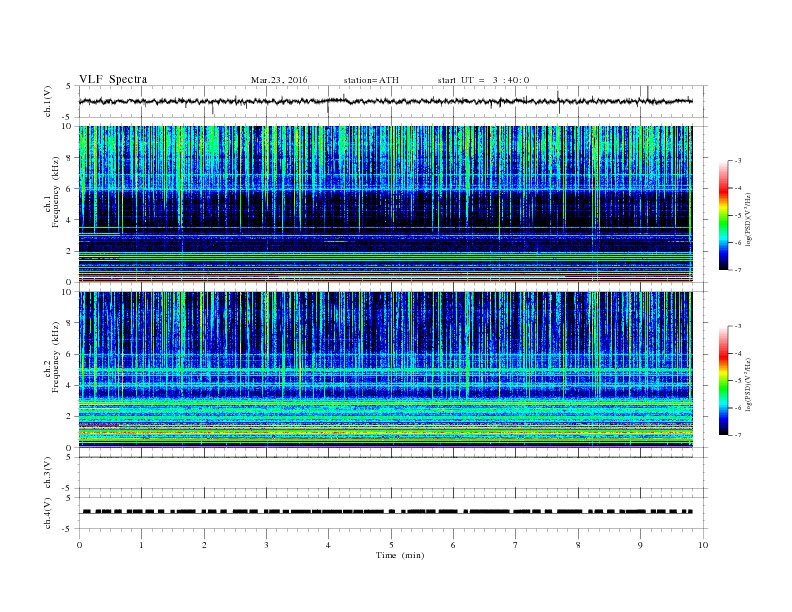Select the "start UT = 3 :40: 0" text
The width and height of the screenshot is (792, 612).
tap(483, 80)
